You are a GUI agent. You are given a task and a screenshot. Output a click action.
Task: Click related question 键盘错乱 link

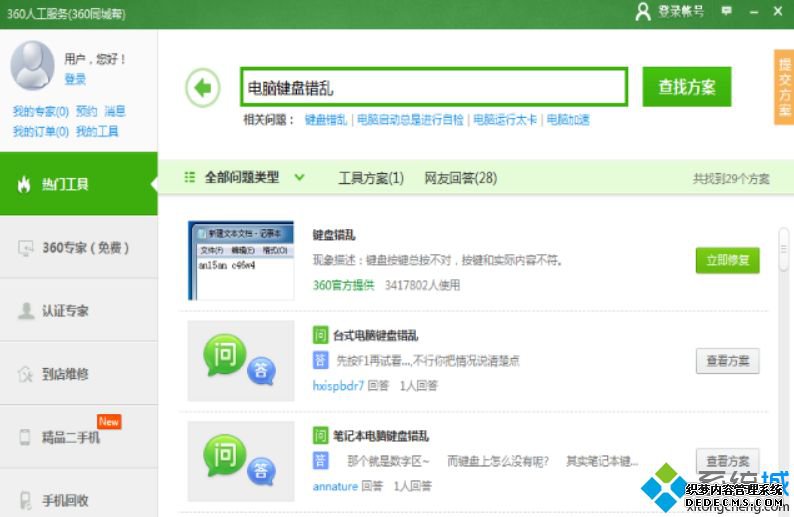coord(326,120)
